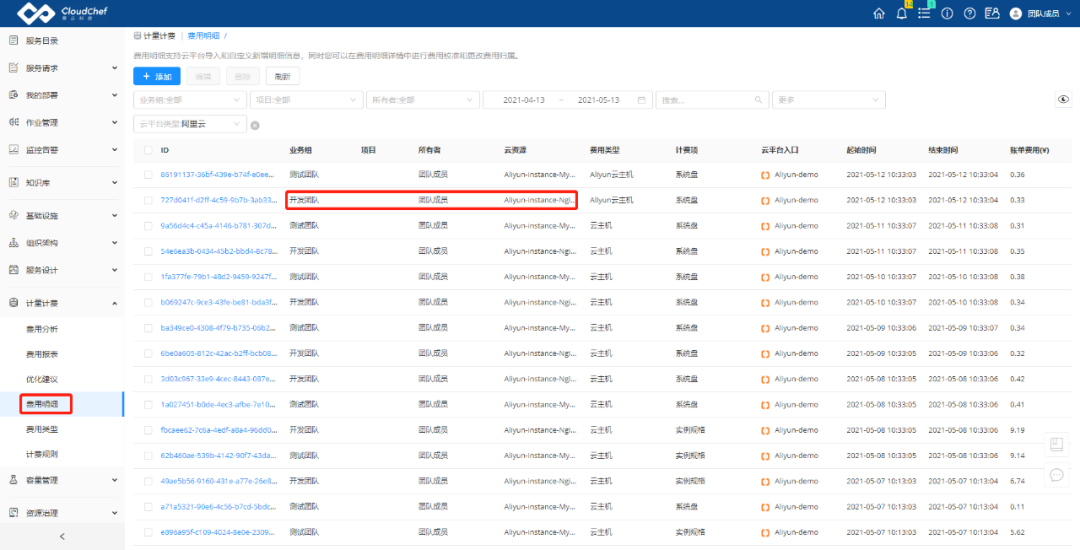
Task: Tick the checkbox for row e896a95f
Action: click(148, 532)
